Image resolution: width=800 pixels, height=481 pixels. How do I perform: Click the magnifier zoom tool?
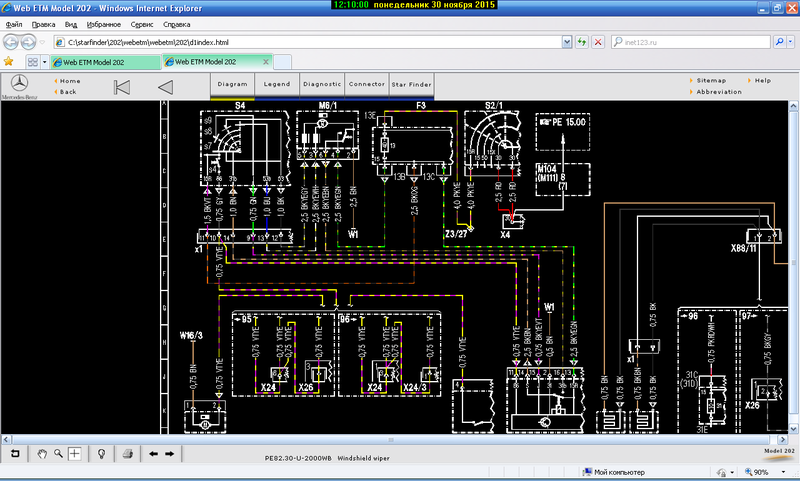pos(58,453)
